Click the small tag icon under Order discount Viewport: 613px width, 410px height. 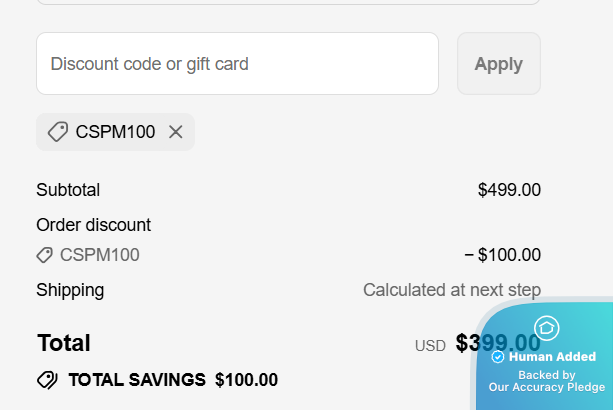tap(44, 255)
